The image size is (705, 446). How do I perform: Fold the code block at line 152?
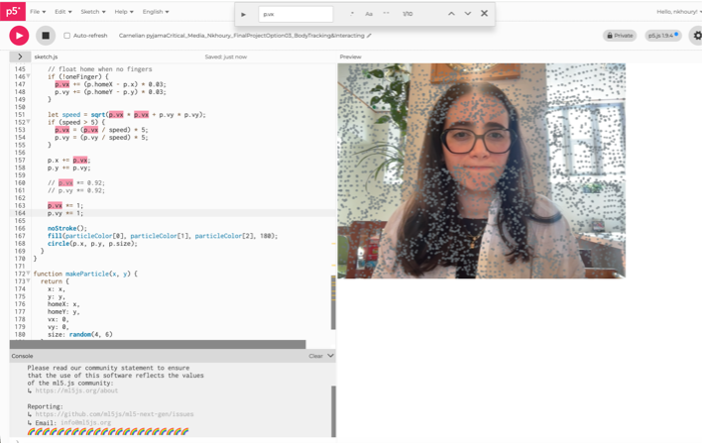pos(28,122)
